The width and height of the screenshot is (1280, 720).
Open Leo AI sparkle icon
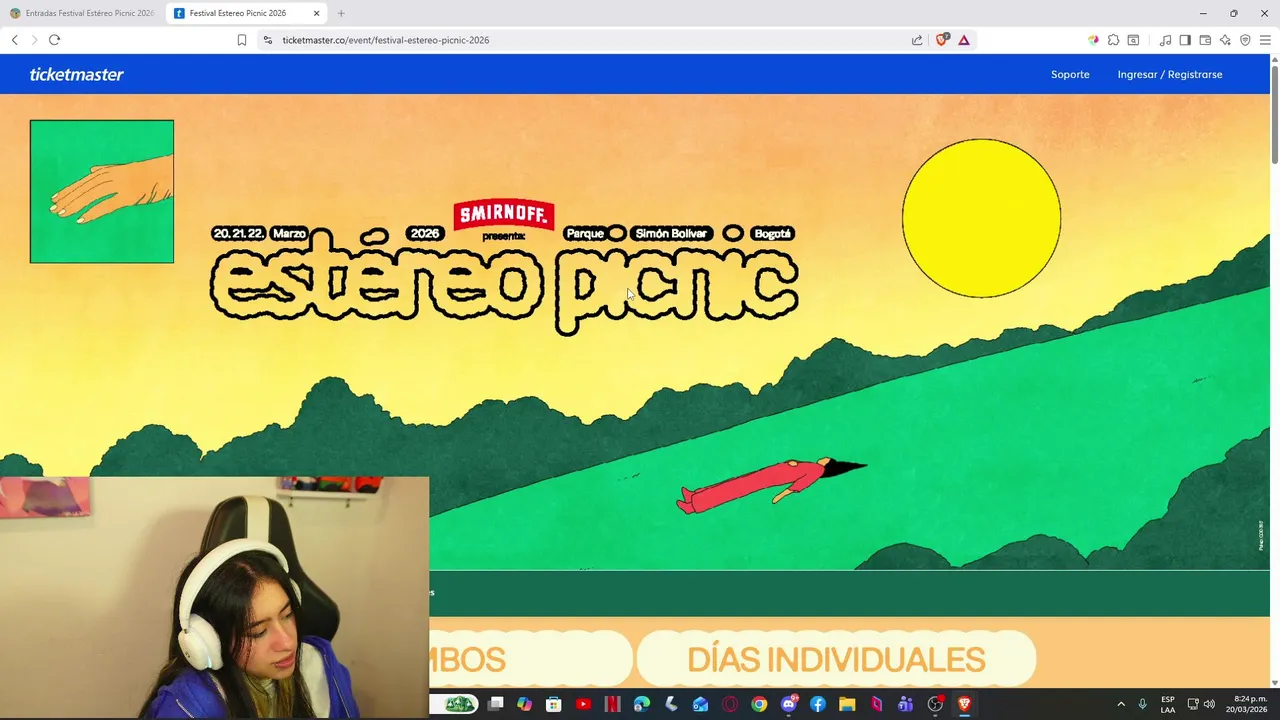tap(1225, 40)
